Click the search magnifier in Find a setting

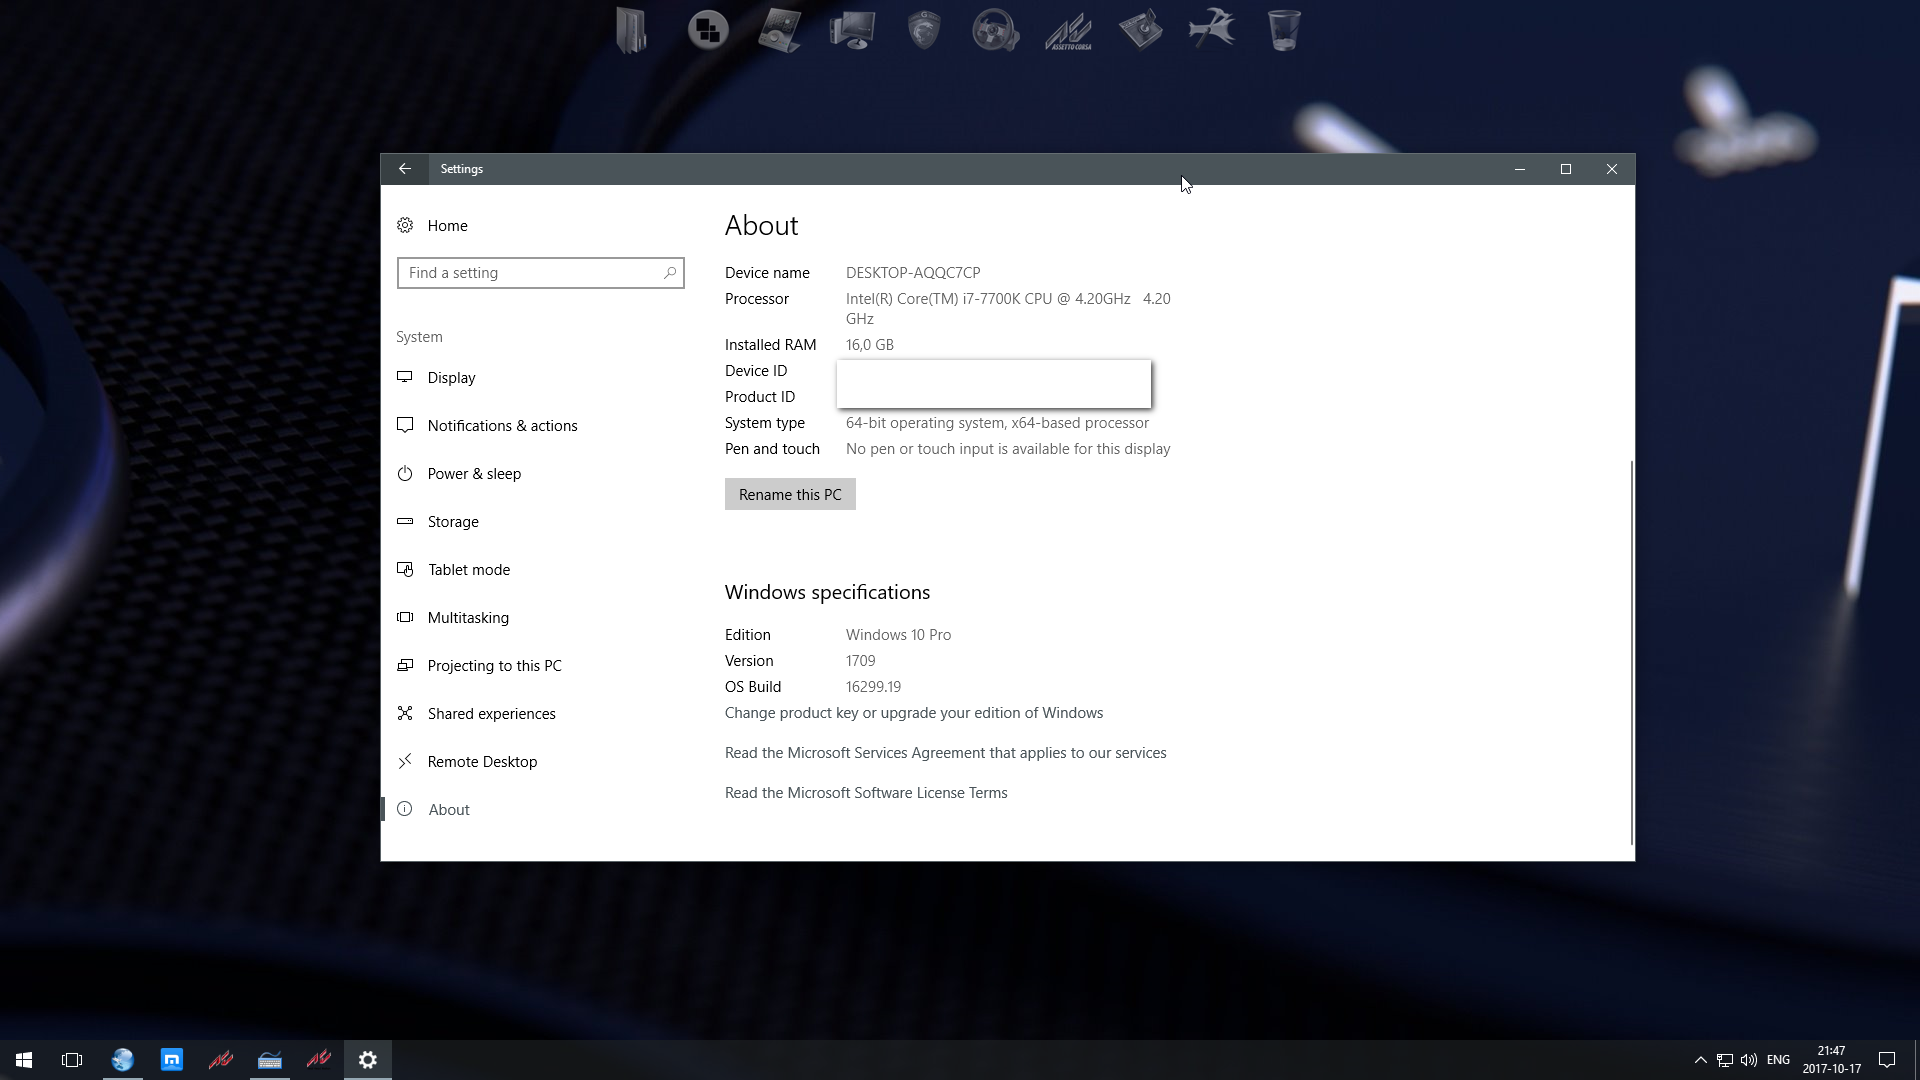tap(670, 273)
